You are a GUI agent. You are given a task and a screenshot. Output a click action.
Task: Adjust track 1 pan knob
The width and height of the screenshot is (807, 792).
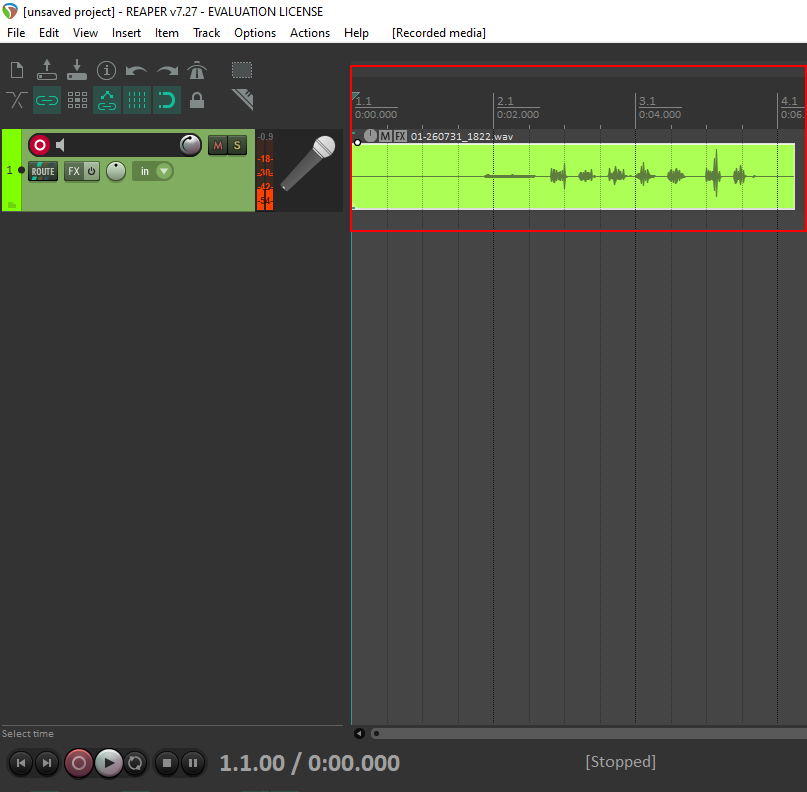tap(116, 171)
